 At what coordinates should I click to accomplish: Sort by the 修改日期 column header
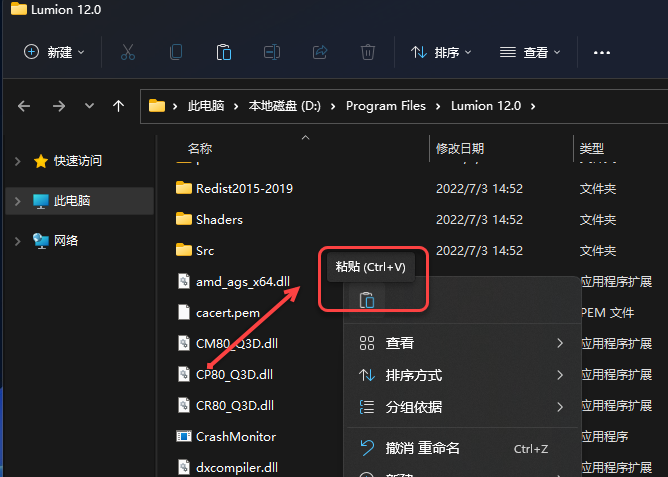(x=460, y=149)
